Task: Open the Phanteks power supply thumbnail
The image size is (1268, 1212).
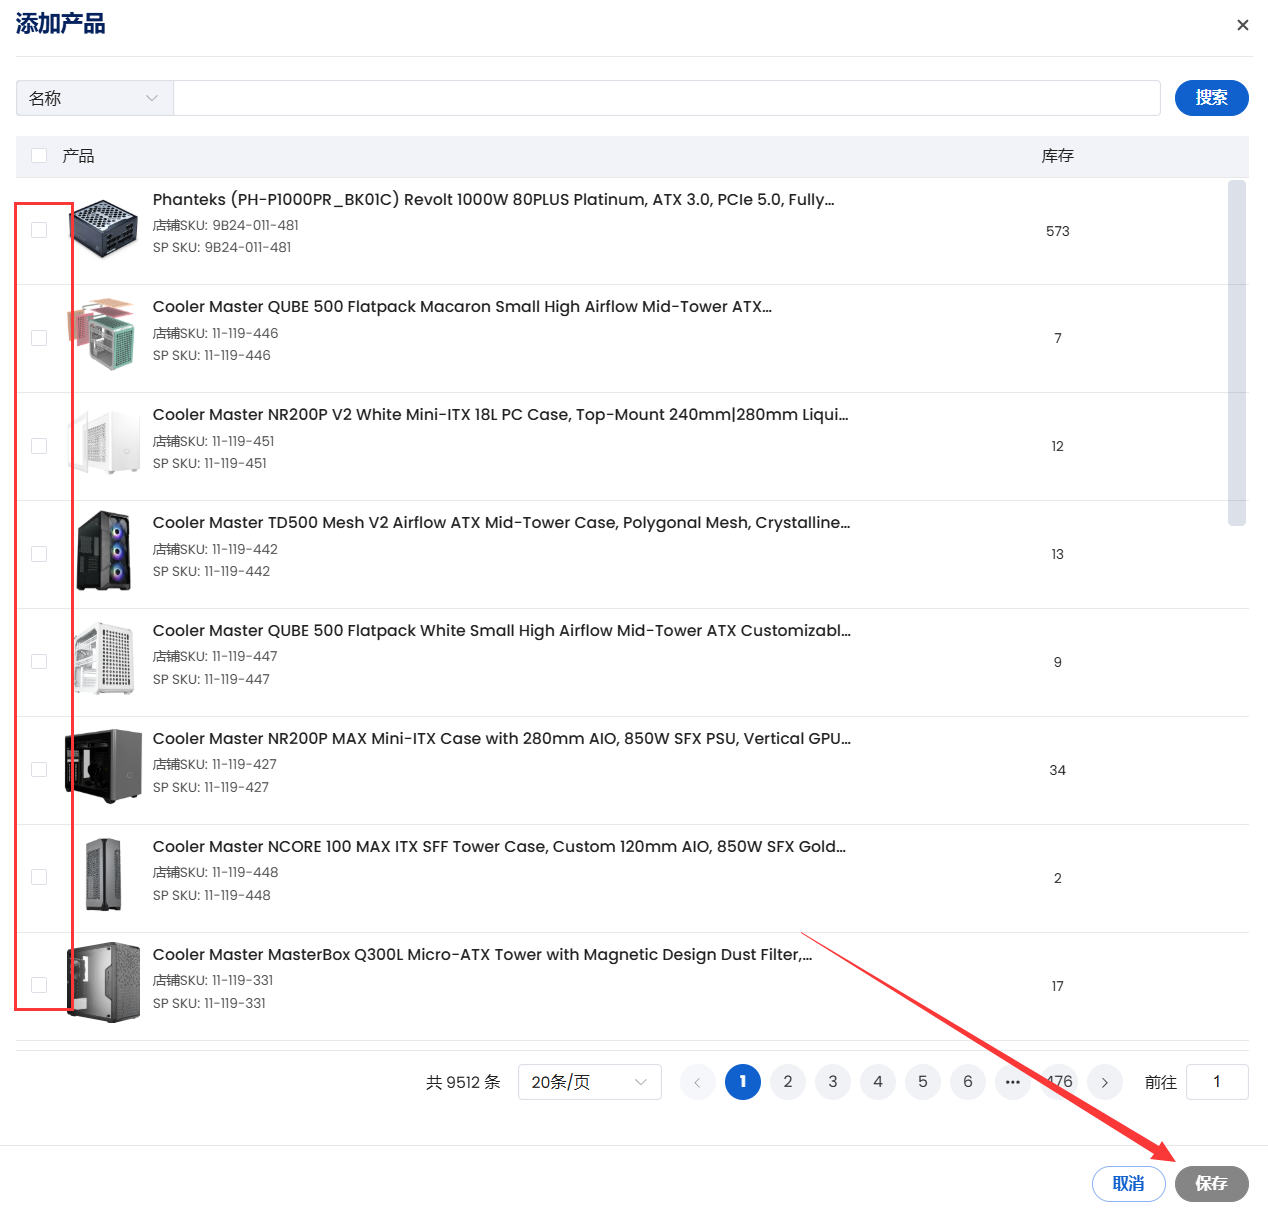Action: click(x=103, y=228)
